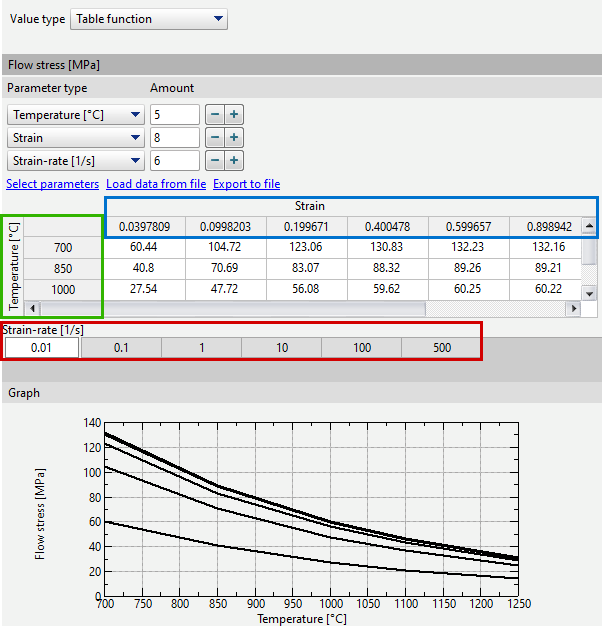Click plus button for Strain-rate amount

[x=233, y=161]
